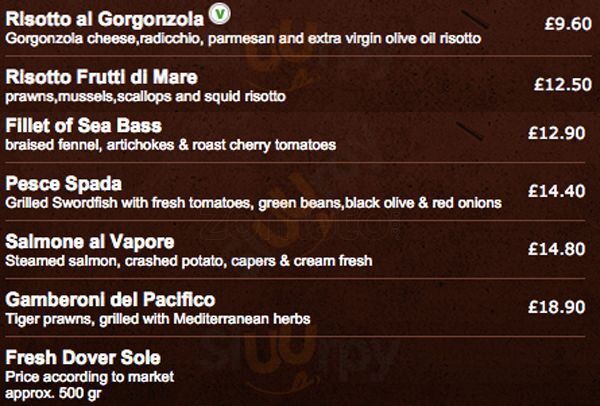Click the 'Price according to market' text
Image resolution: width=600 pixels, height=406 pixels.
coord(90,376)
